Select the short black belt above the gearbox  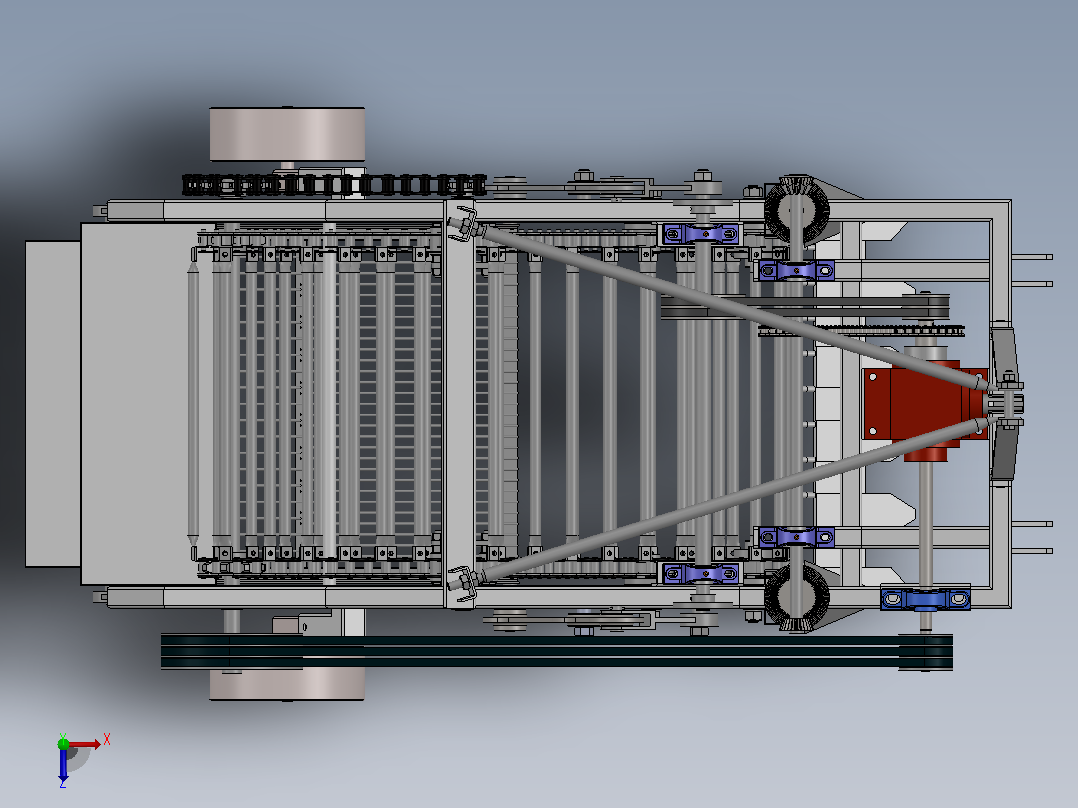pos(804,307)
